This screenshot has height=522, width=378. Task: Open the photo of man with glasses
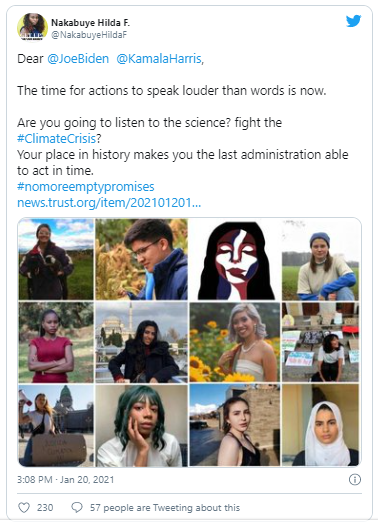tap(142, 259)
